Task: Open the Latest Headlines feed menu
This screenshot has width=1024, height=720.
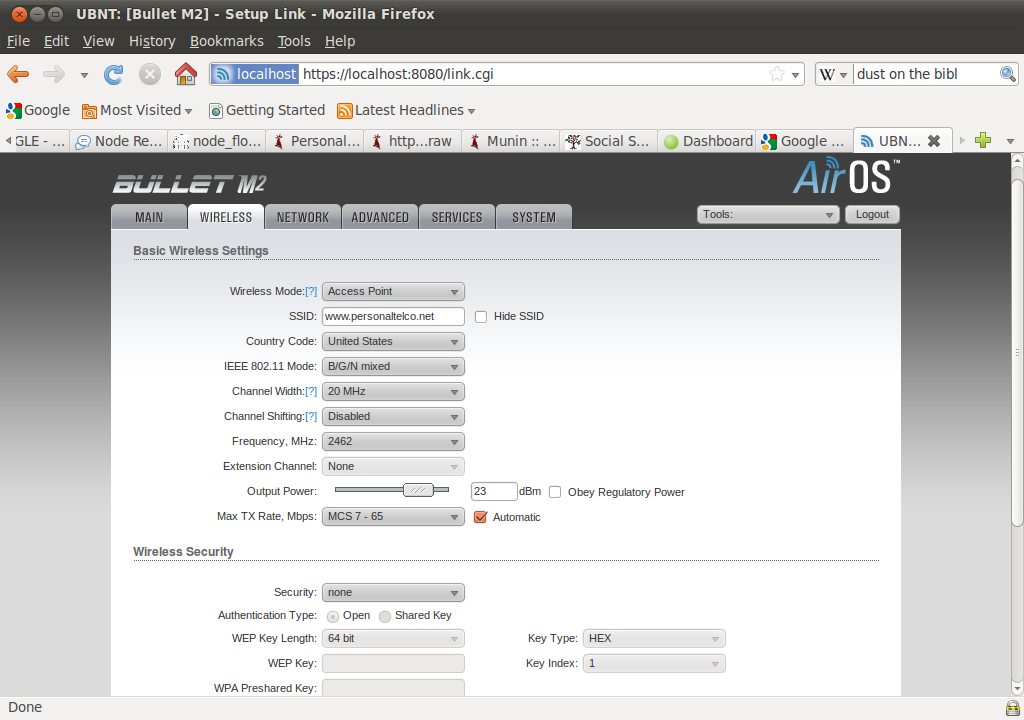Action: pyautogui.click(x=406, y=110)
